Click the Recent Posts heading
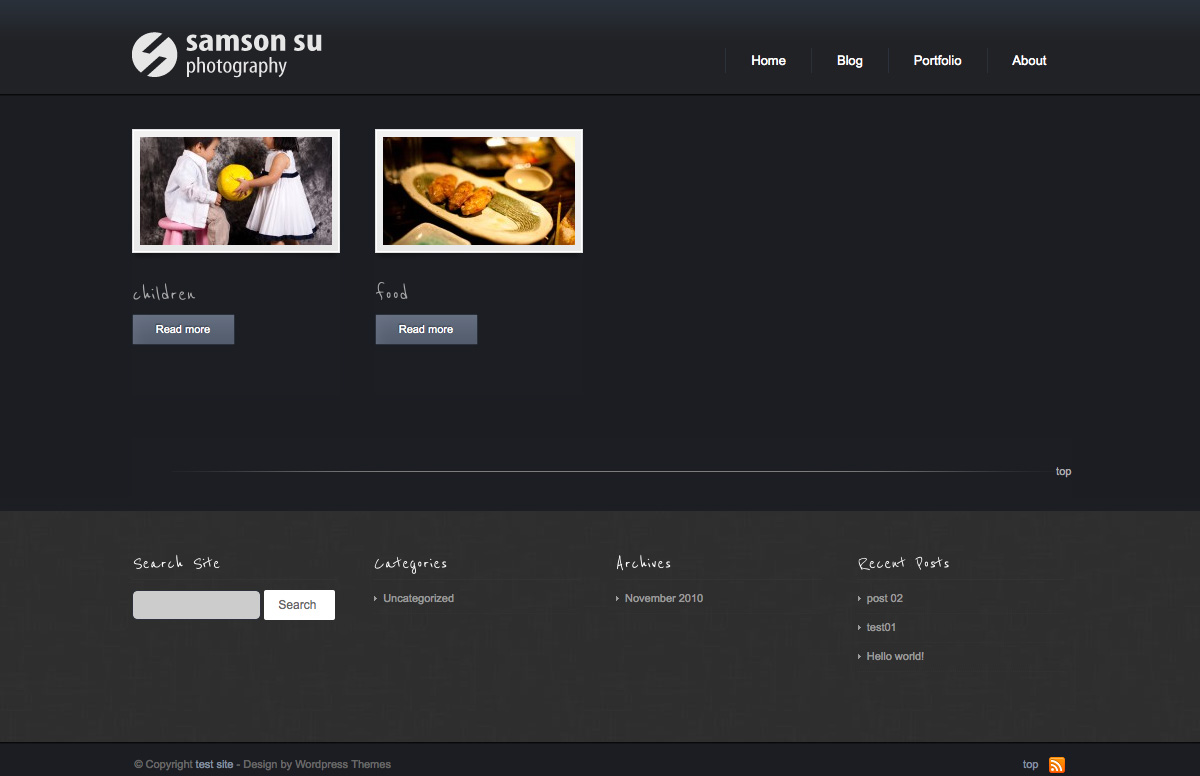 click(904, 564)
